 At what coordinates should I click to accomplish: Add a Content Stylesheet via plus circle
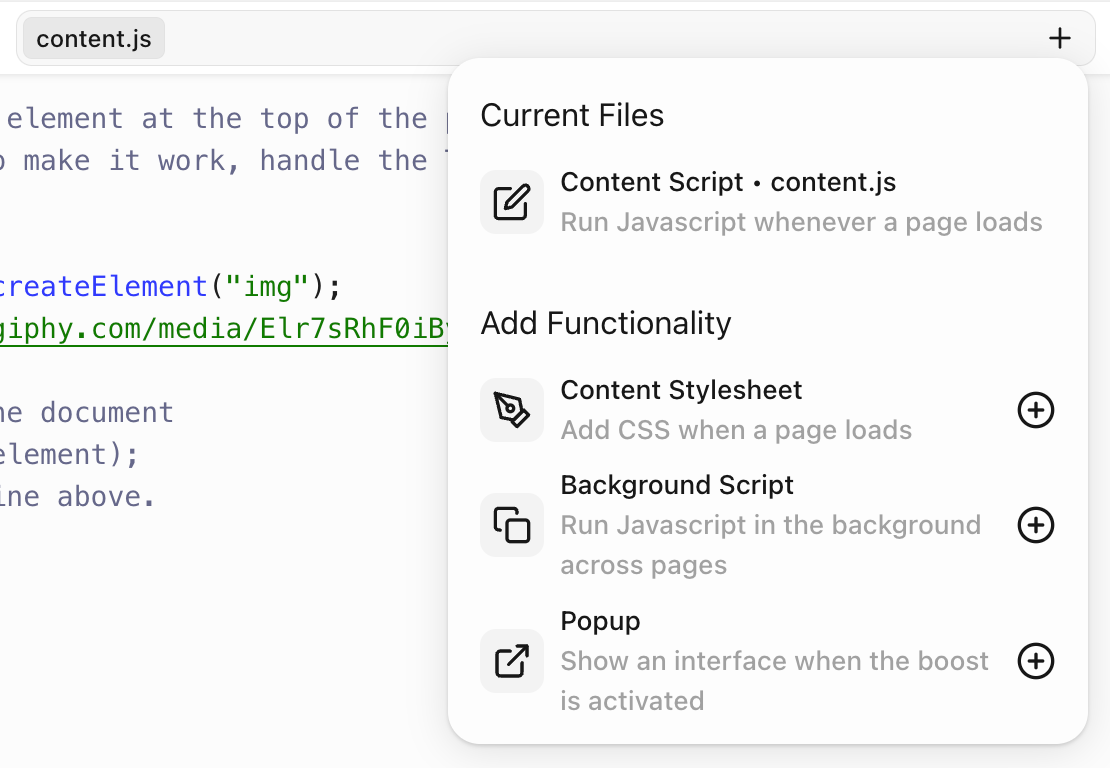point(1036,410)
